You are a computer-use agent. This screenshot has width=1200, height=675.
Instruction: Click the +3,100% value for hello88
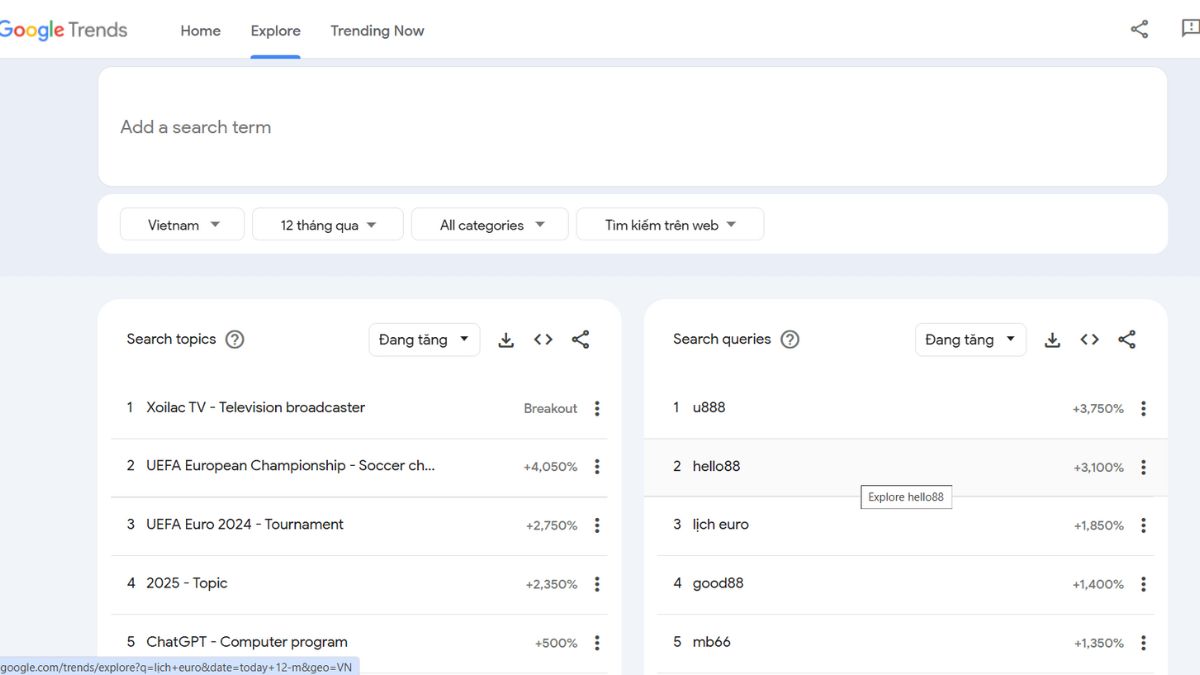point(1098,467)
